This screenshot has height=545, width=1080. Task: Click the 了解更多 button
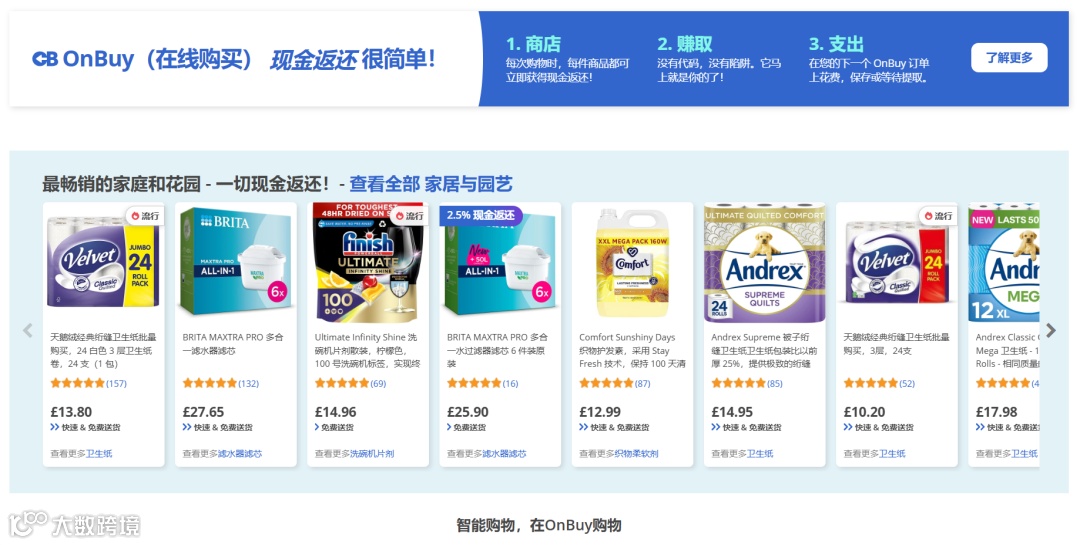click(1009, 58)
